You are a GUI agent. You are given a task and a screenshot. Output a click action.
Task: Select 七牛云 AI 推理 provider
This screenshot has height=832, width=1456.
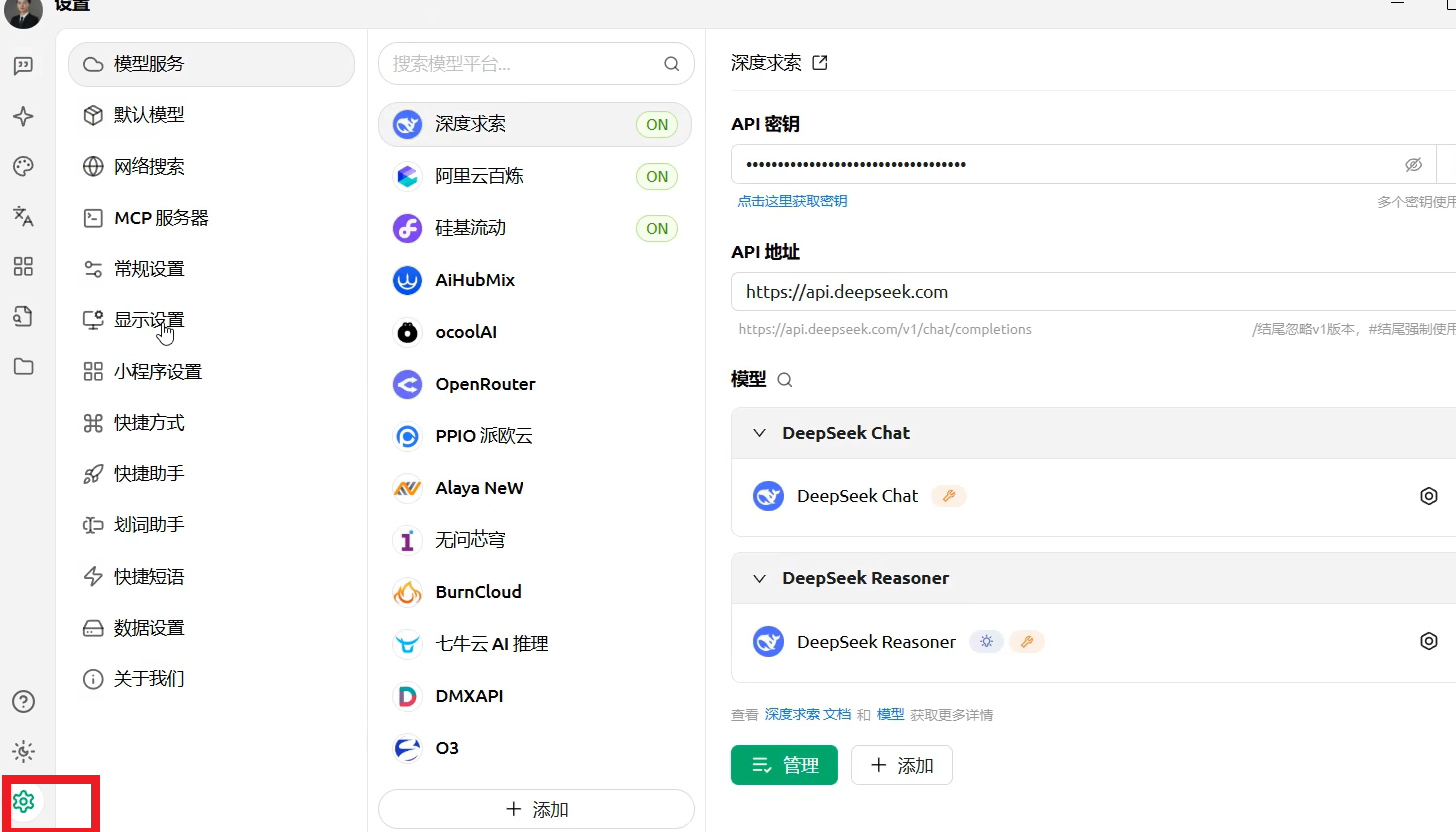coord(535,645)
